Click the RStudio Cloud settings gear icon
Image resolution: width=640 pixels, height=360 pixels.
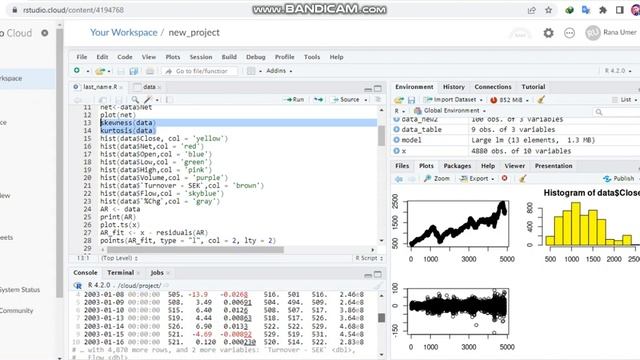tap(549, 33)
